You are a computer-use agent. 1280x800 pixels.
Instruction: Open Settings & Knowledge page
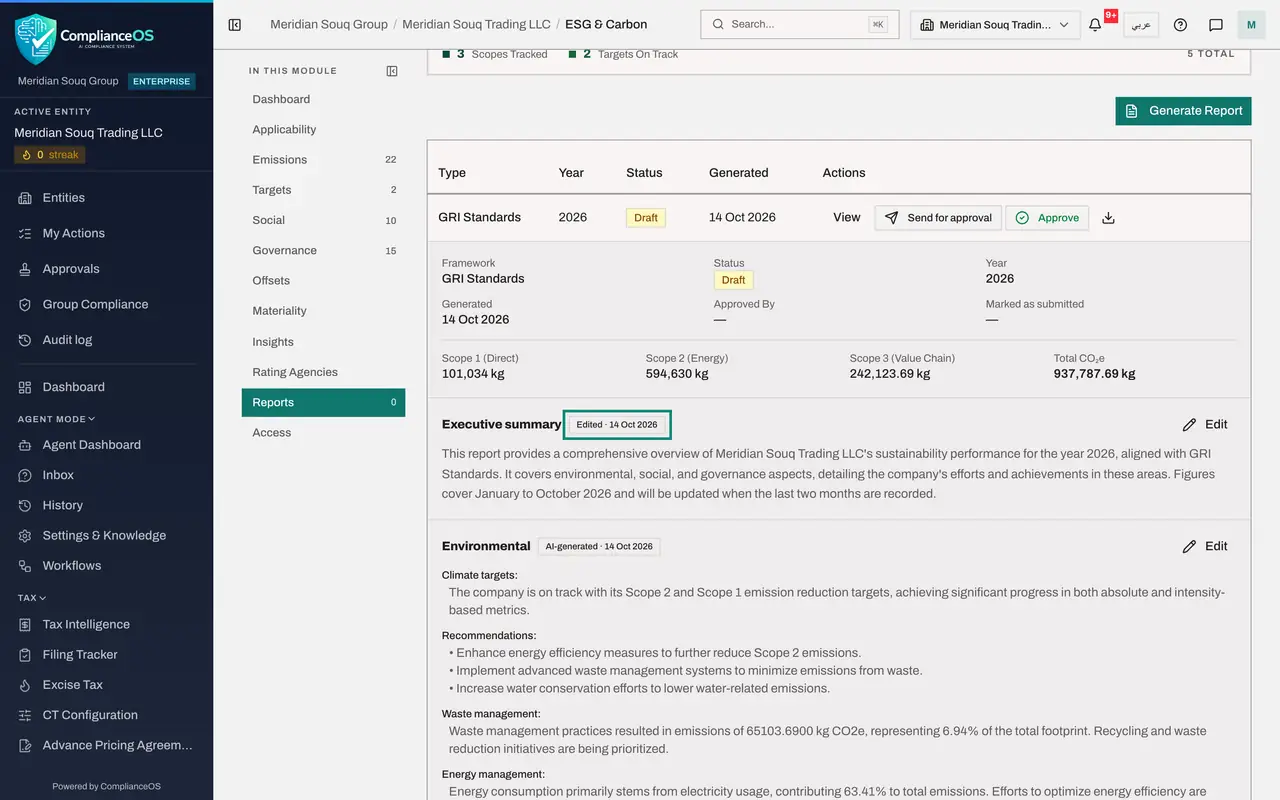click(106, 536)
